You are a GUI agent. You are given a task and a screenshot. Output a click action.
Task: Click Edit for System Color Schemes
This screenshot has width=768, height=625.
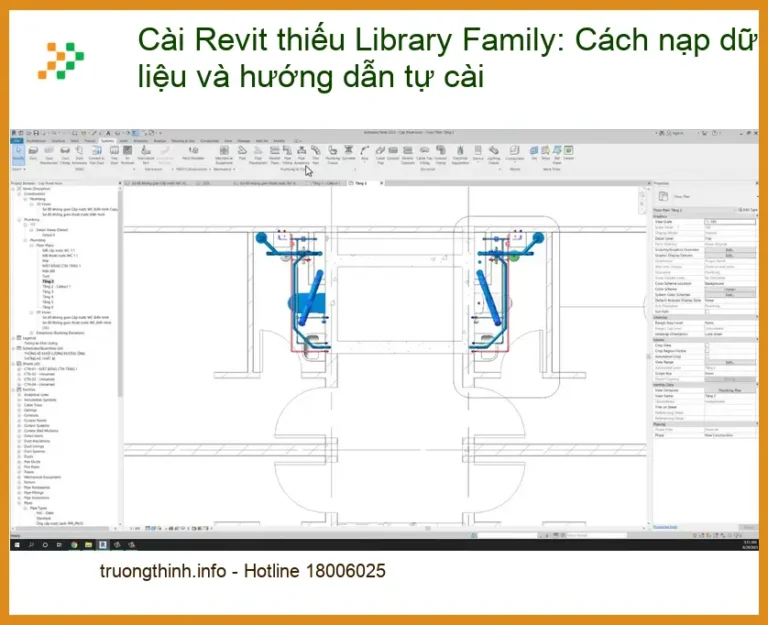(729, 295)
